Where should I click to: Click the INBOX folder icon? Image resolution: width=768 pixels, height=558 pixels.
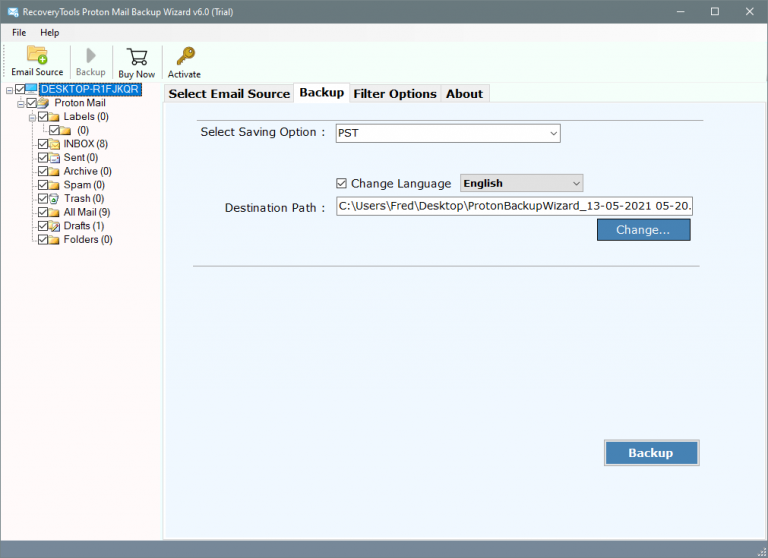point(54,144)
